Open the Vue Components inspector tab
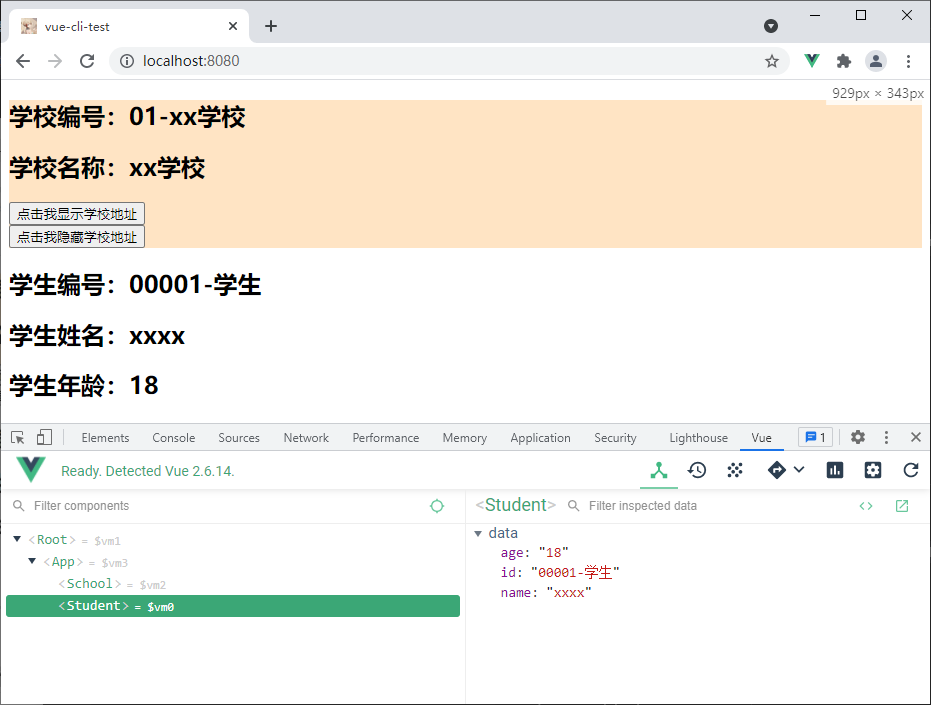 (x=659, y=470)
